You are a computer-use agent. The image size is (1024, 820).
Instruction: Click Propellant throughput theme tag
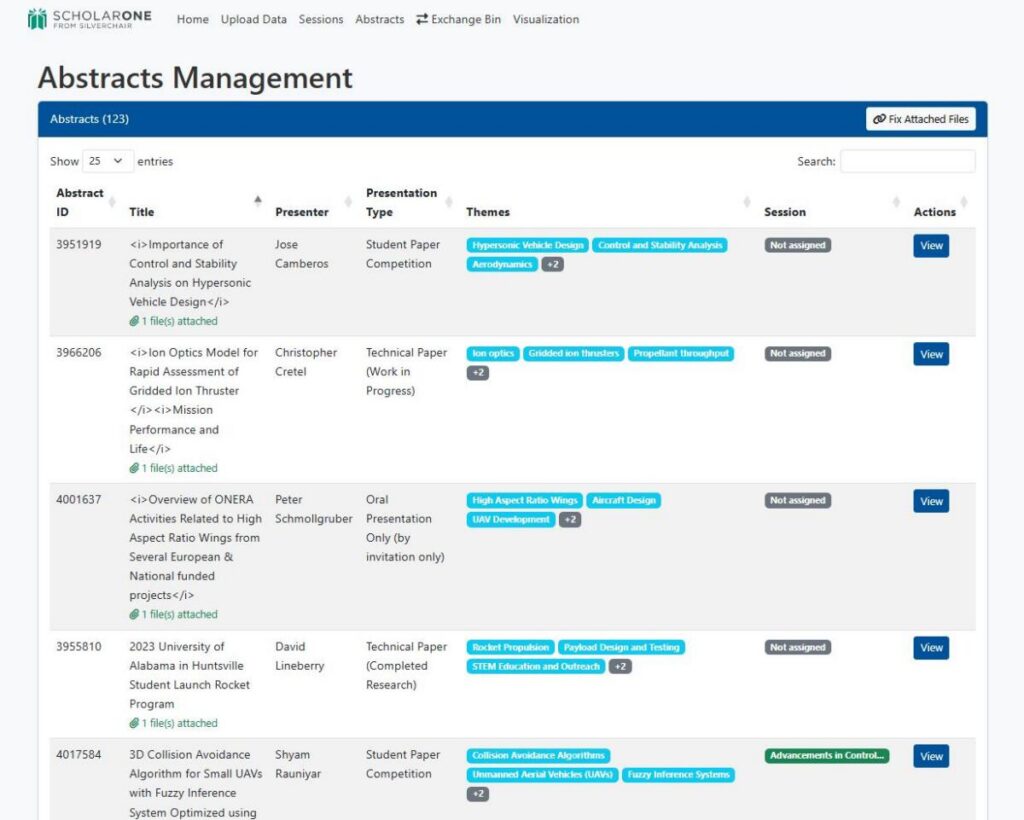pyautogui.click(x=681, y=354)
